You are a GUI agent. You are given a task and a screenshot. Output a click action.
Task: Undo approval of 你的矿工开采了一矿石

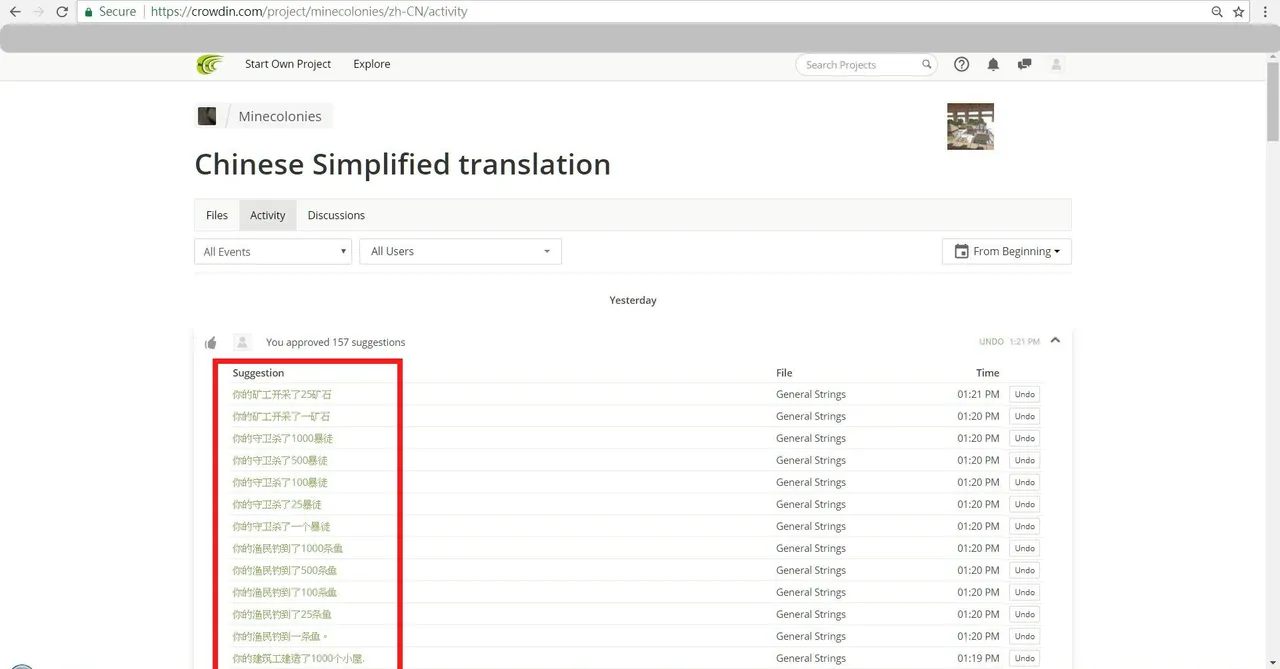[1024, 416]
